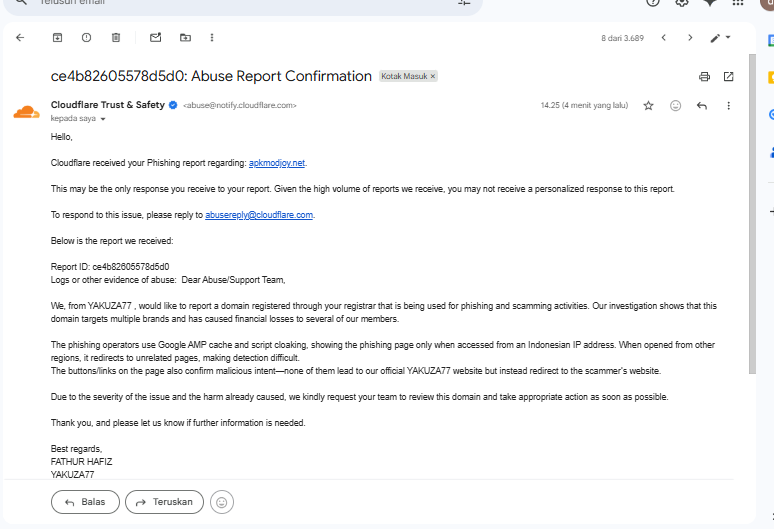The height and width of the screenshot is (529, 774).
Task: Click the email subject Abuse Report Confirmation
Action: (211, 76)
